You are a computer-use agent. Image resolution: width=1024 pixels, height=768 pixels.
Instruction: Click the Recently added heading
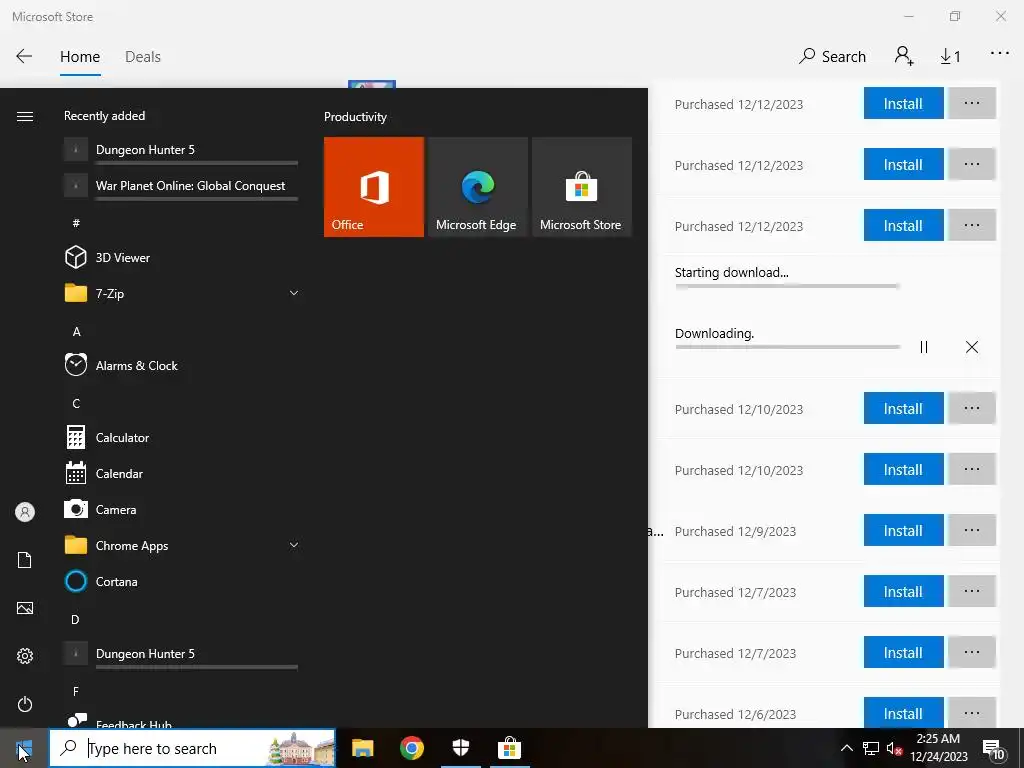coord(104,116)
